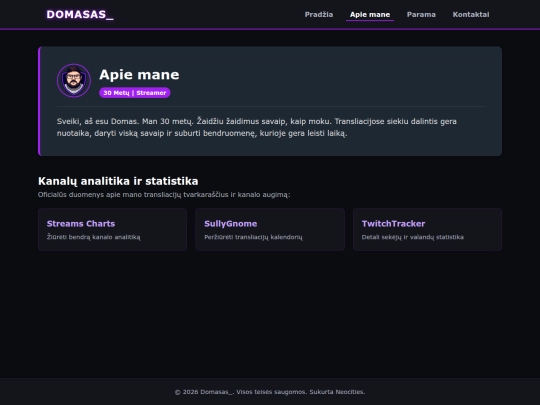
Task: Click the 30 Metų | Streamer badge
Action: pos(135,93)
